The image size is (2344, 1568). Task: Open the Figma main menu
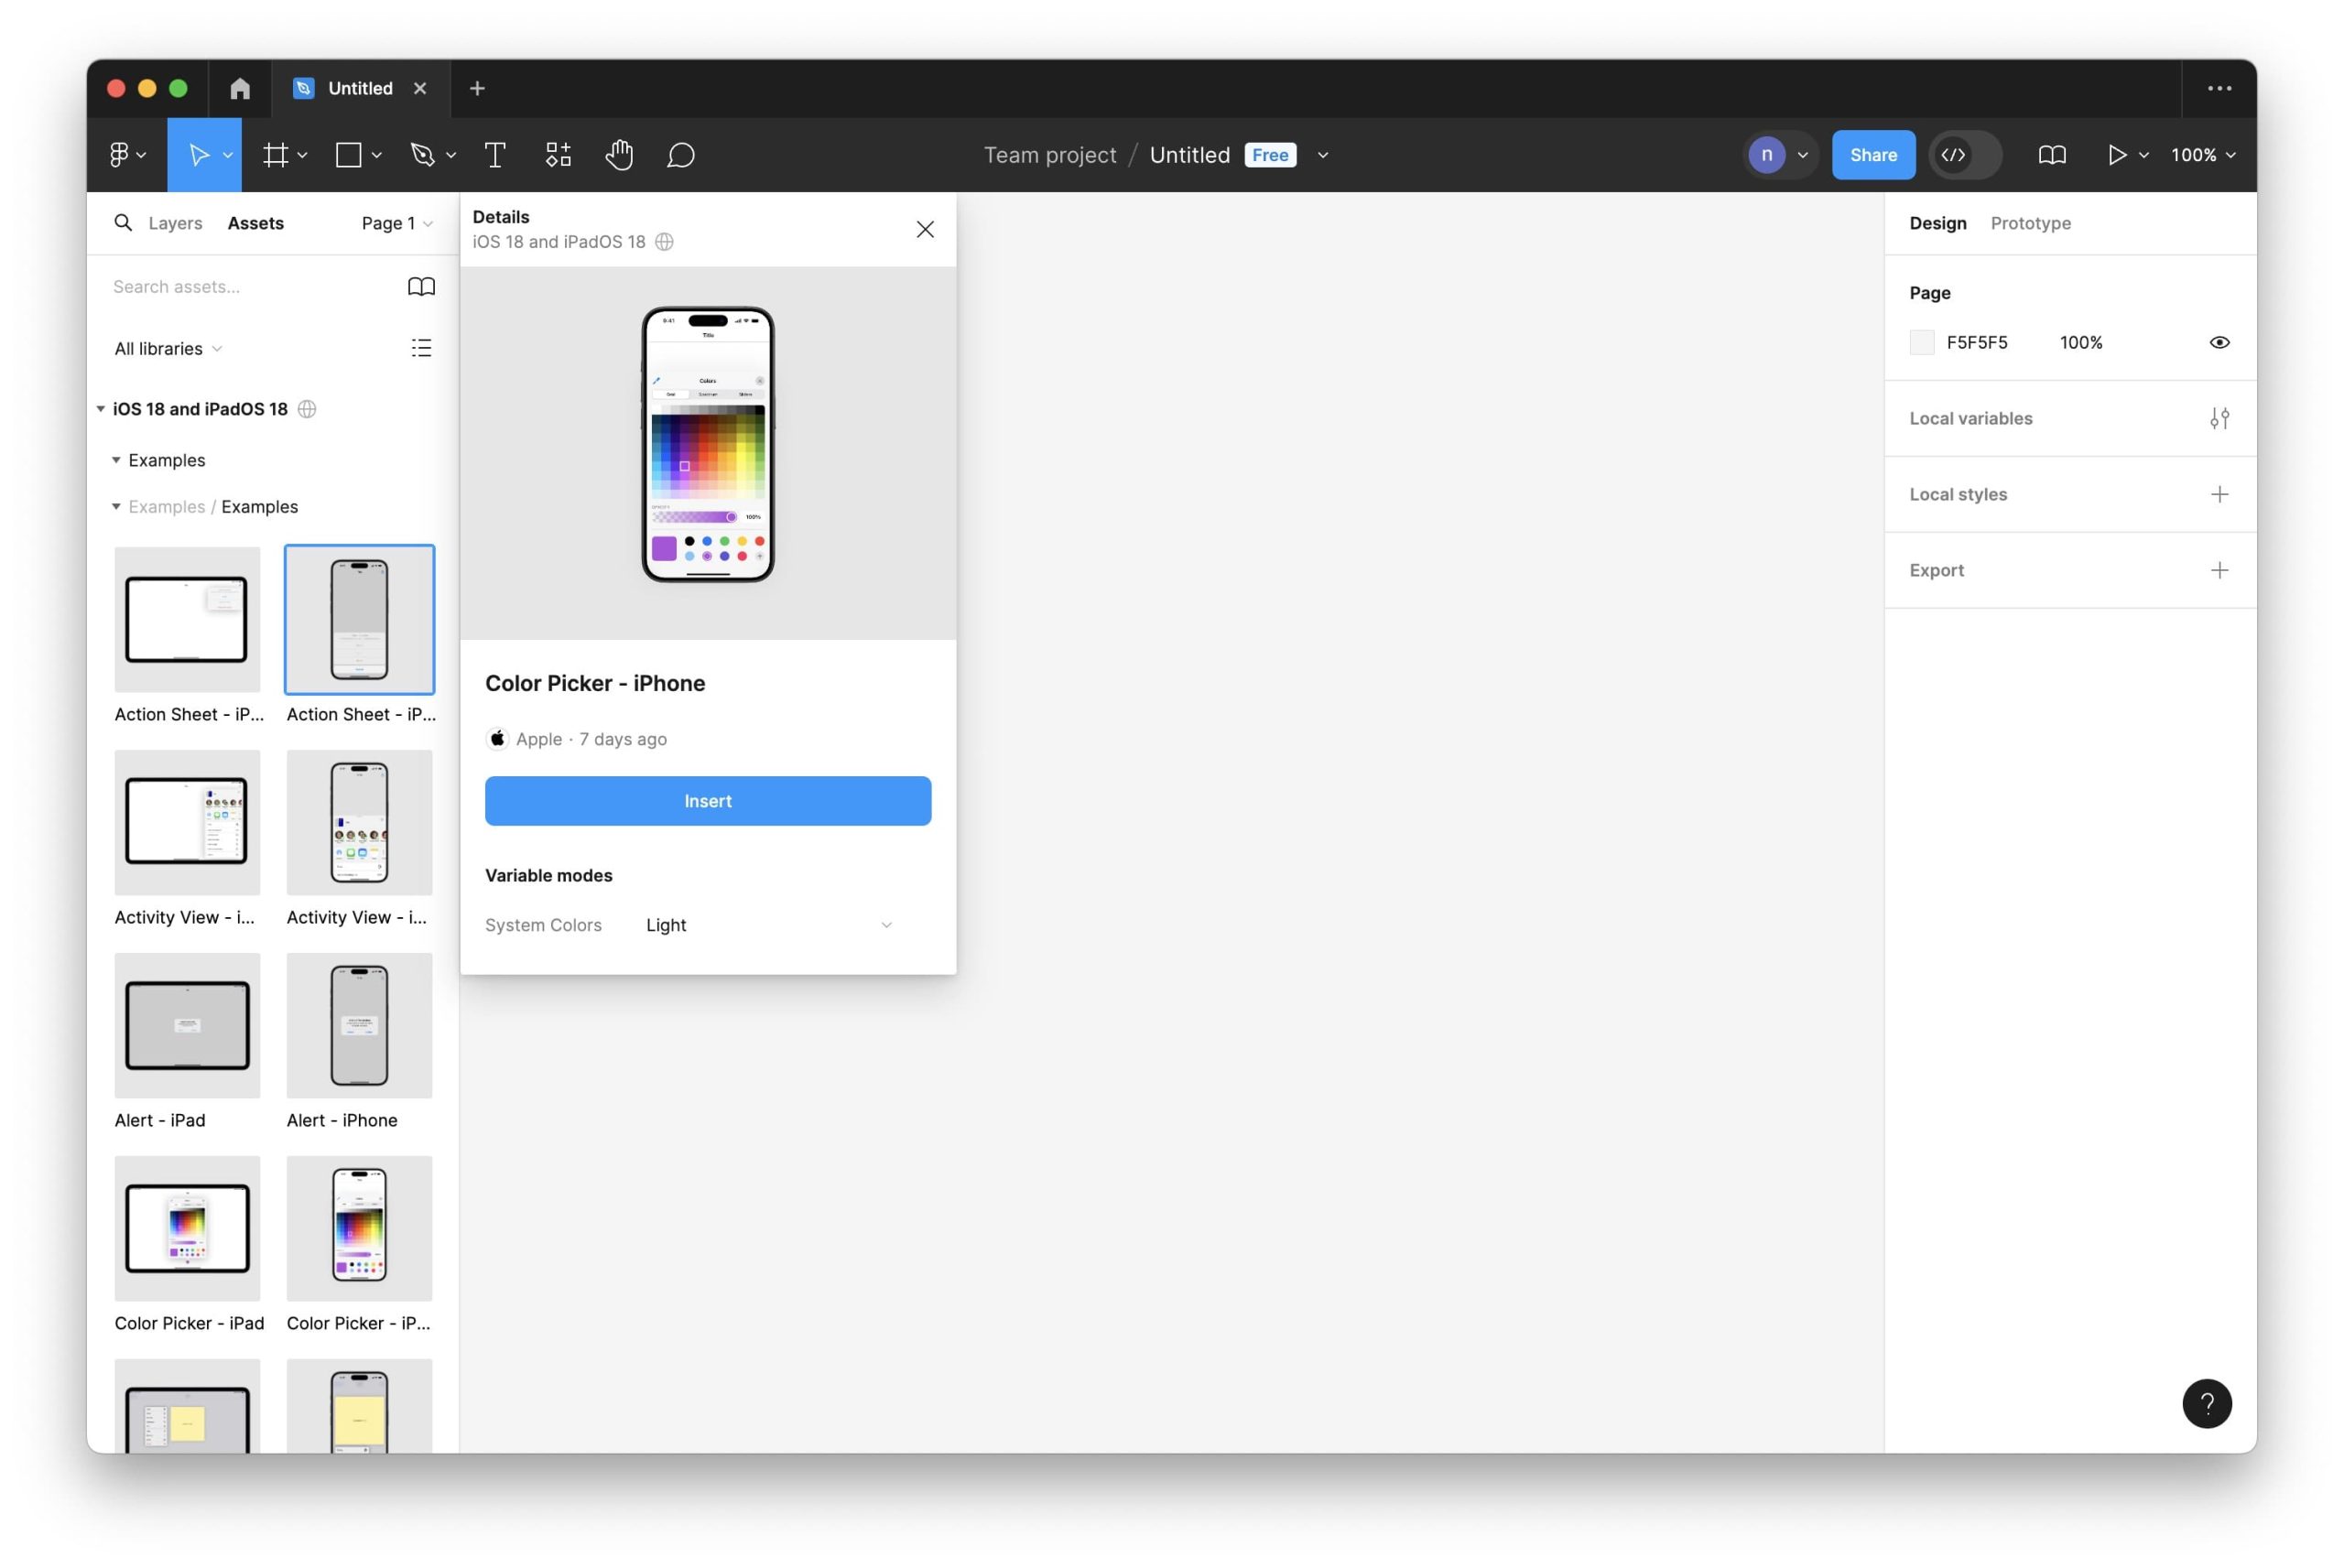click(x=126, y=155)
